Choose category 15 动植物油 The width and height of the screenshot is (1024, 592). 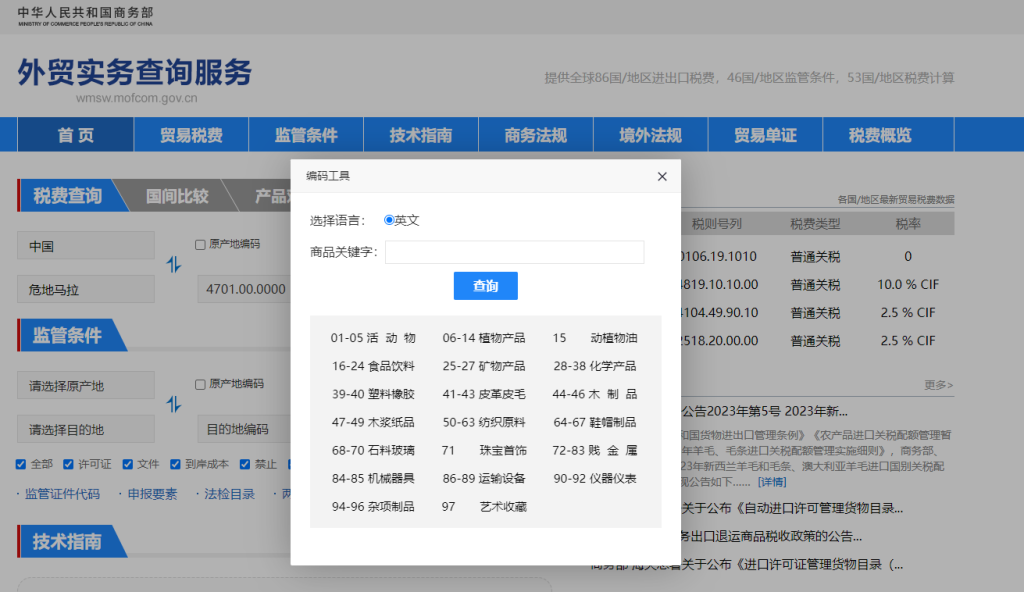click(594, 338)
